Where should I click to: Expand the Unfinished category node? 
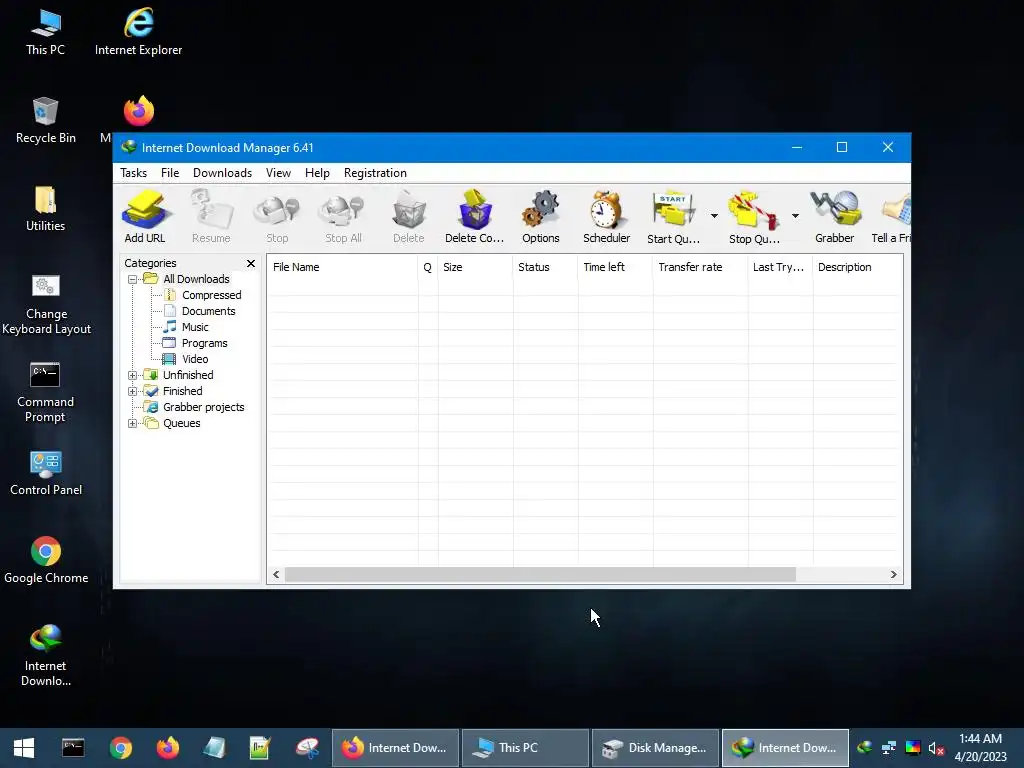(x=133, y=376)
